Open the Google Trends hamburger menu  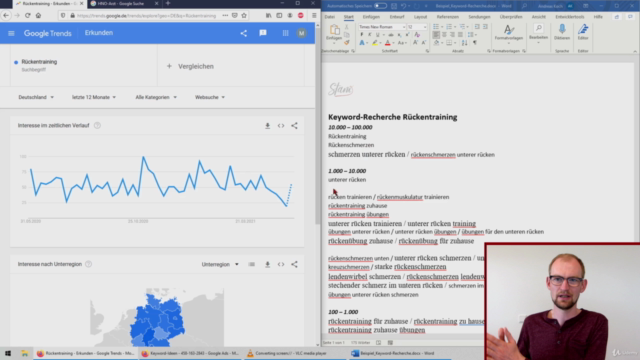(11, 33)
